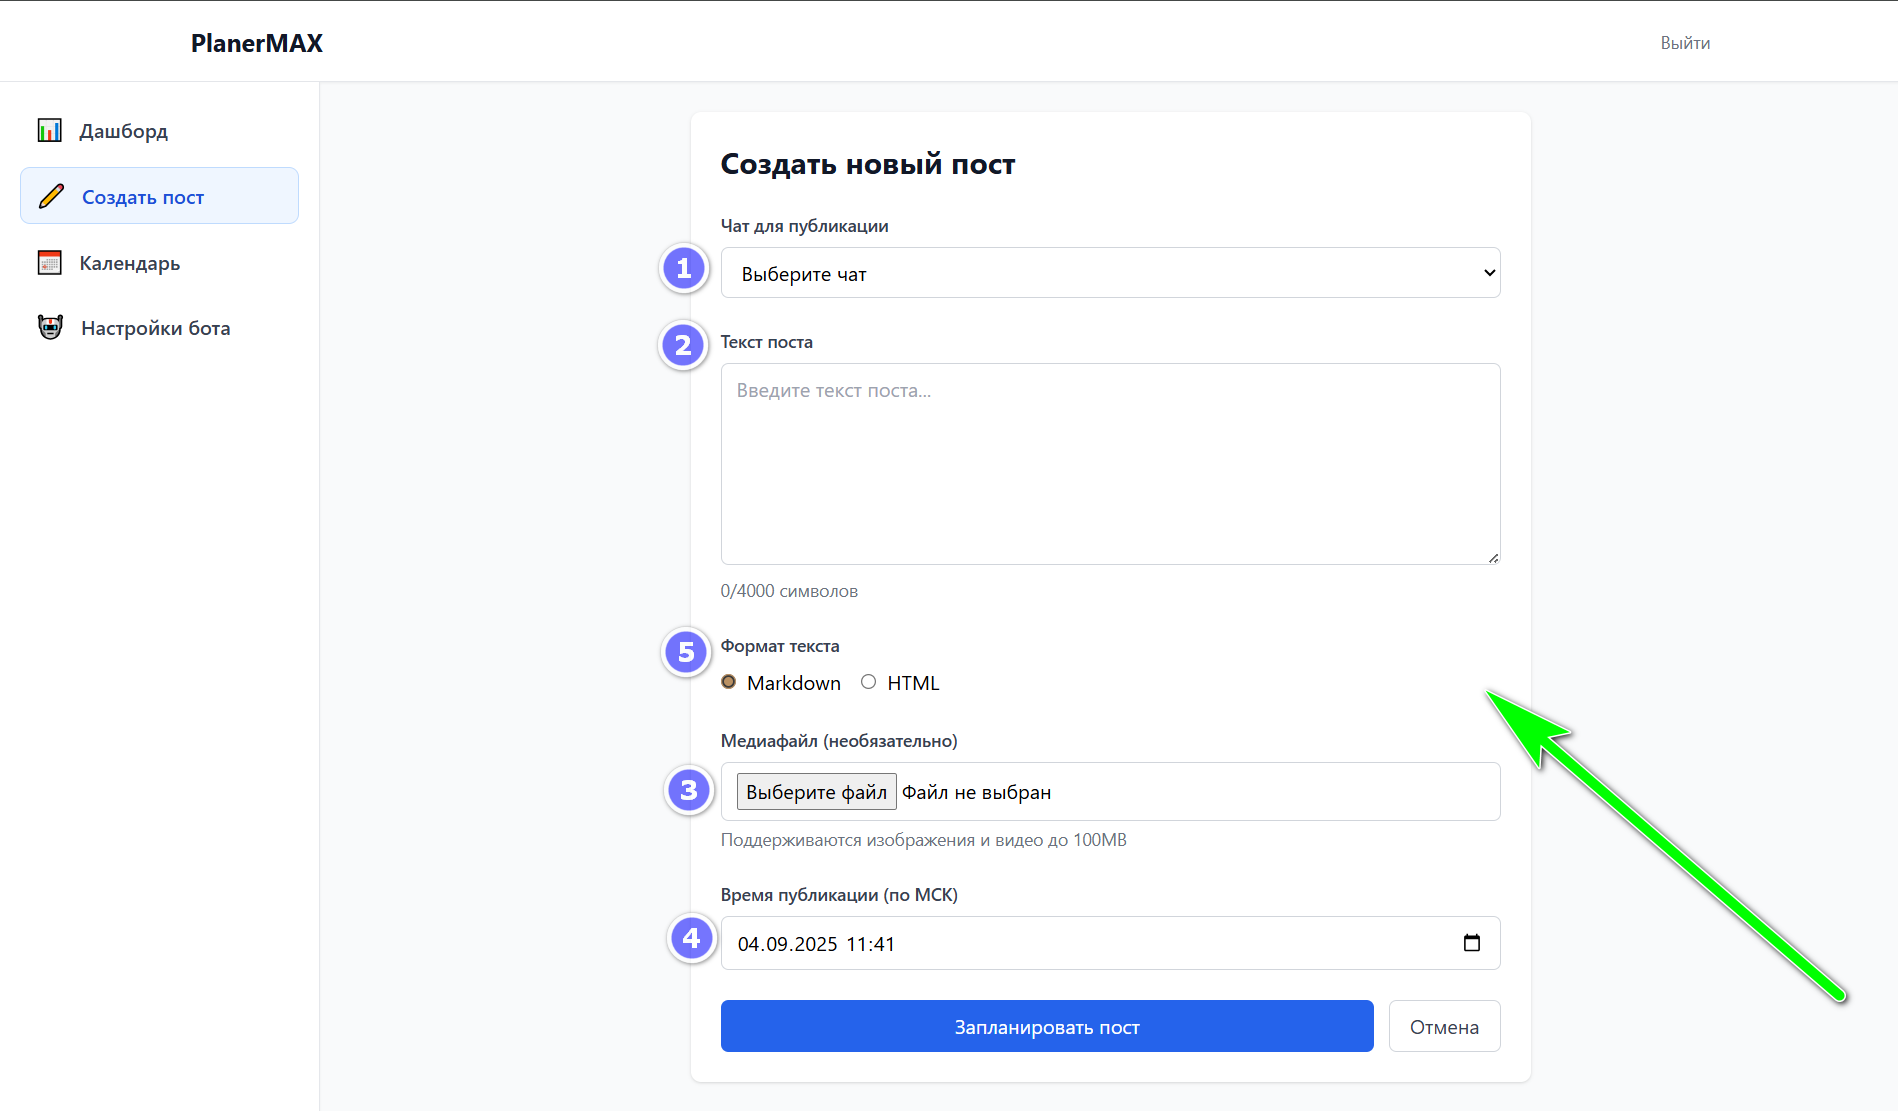
Task: Click the text area resize handle corner
Action: click(1493, 558)
